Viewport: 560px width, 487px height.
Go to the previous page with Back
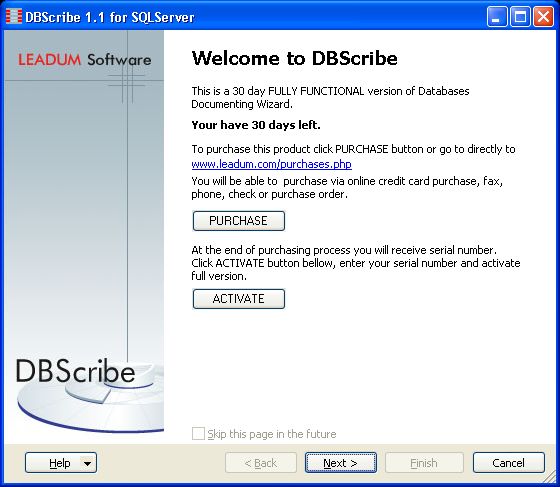point(261,463)
